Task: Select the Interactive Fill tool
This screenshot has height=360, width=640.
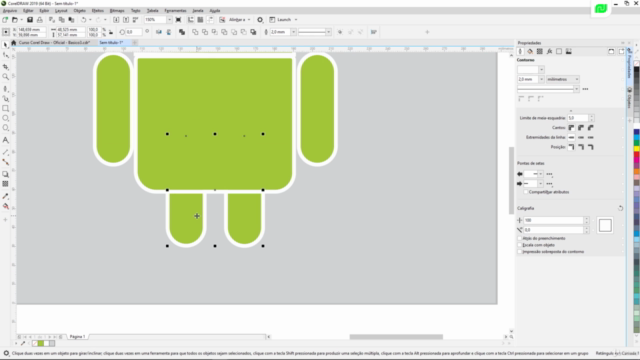Action: click(5, 206)
